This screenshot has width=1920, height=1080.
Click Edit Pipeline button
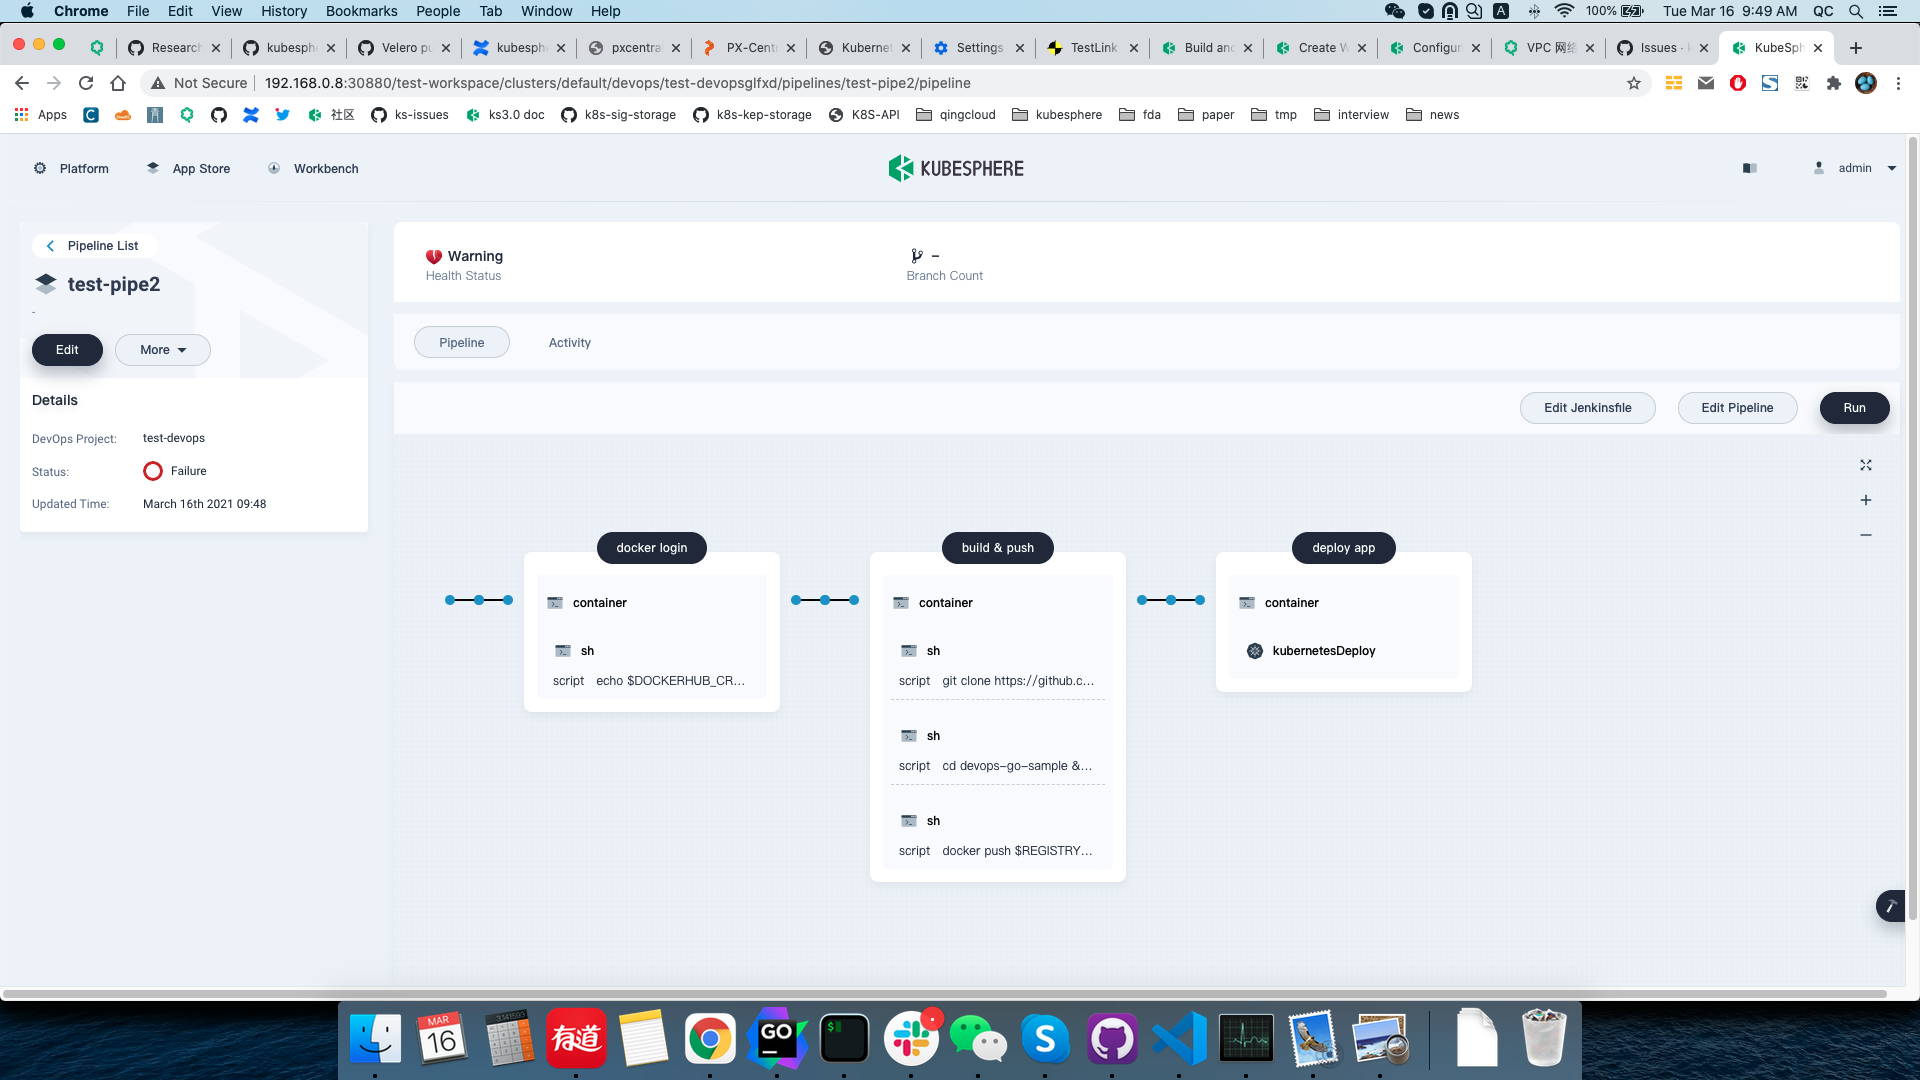[1738, 408]
